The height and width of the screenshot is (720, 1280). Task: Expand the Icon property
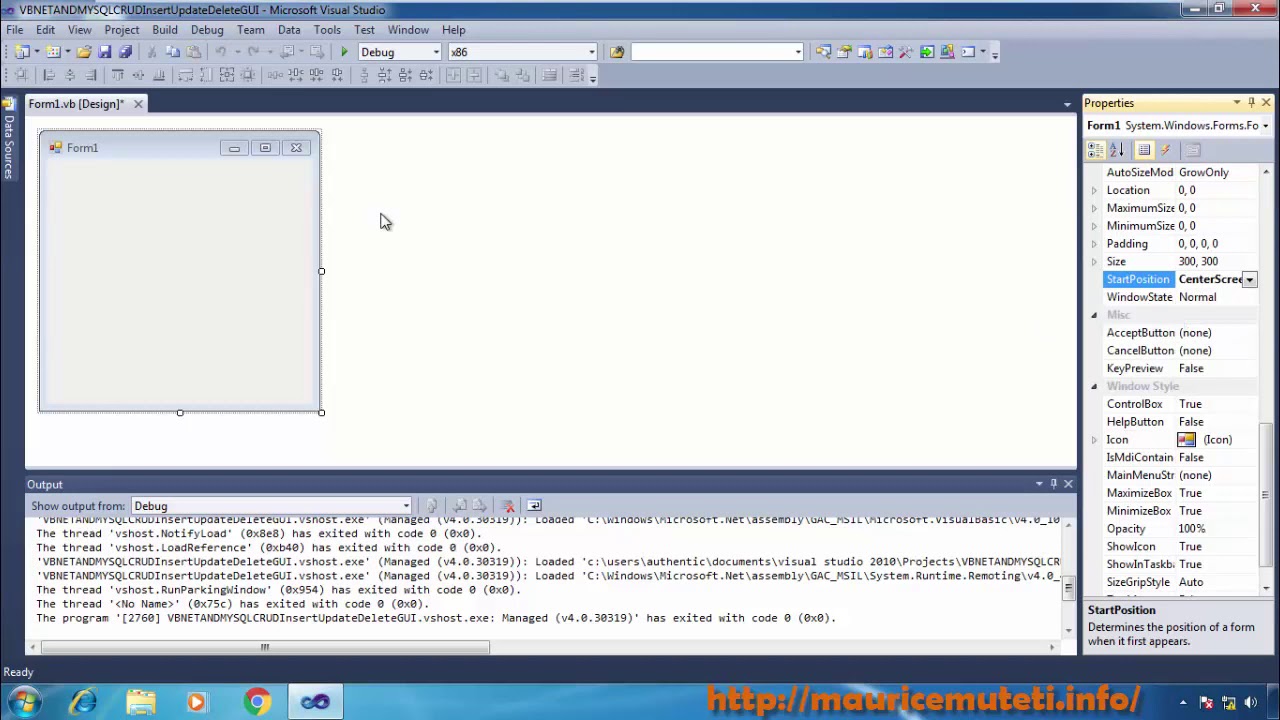click(1094, 440)
